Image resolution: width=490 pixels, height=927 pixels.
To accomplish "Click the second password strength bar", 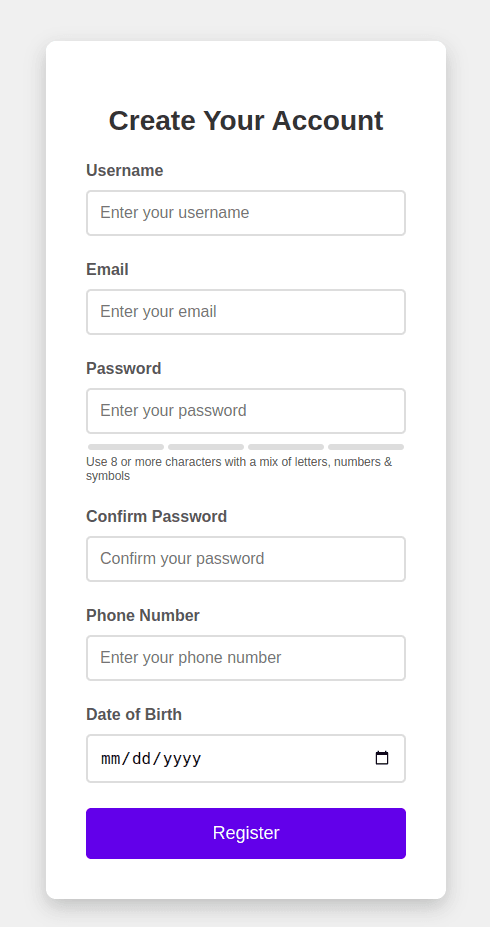I will coord(206,447).
